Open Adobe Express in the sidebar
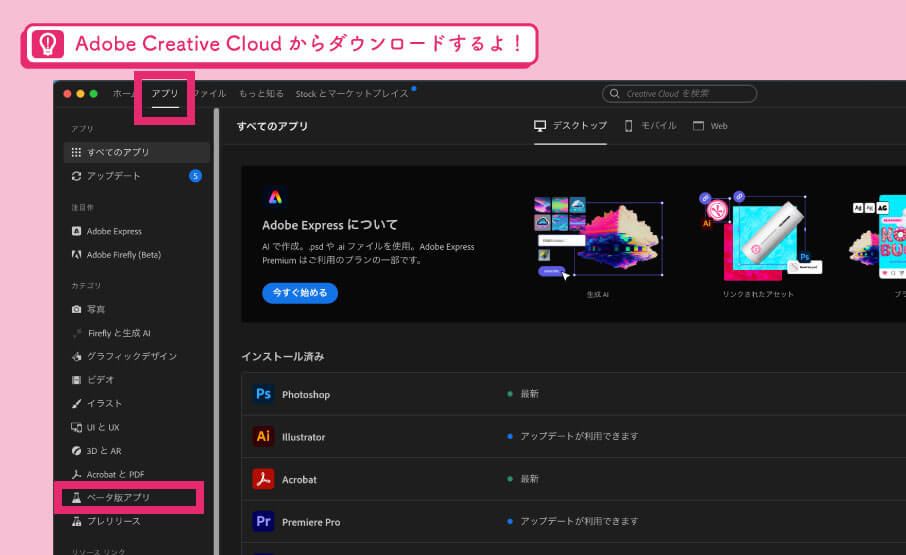Image resolution: width=906 pixels, height=555 pixels. (114, 231)
